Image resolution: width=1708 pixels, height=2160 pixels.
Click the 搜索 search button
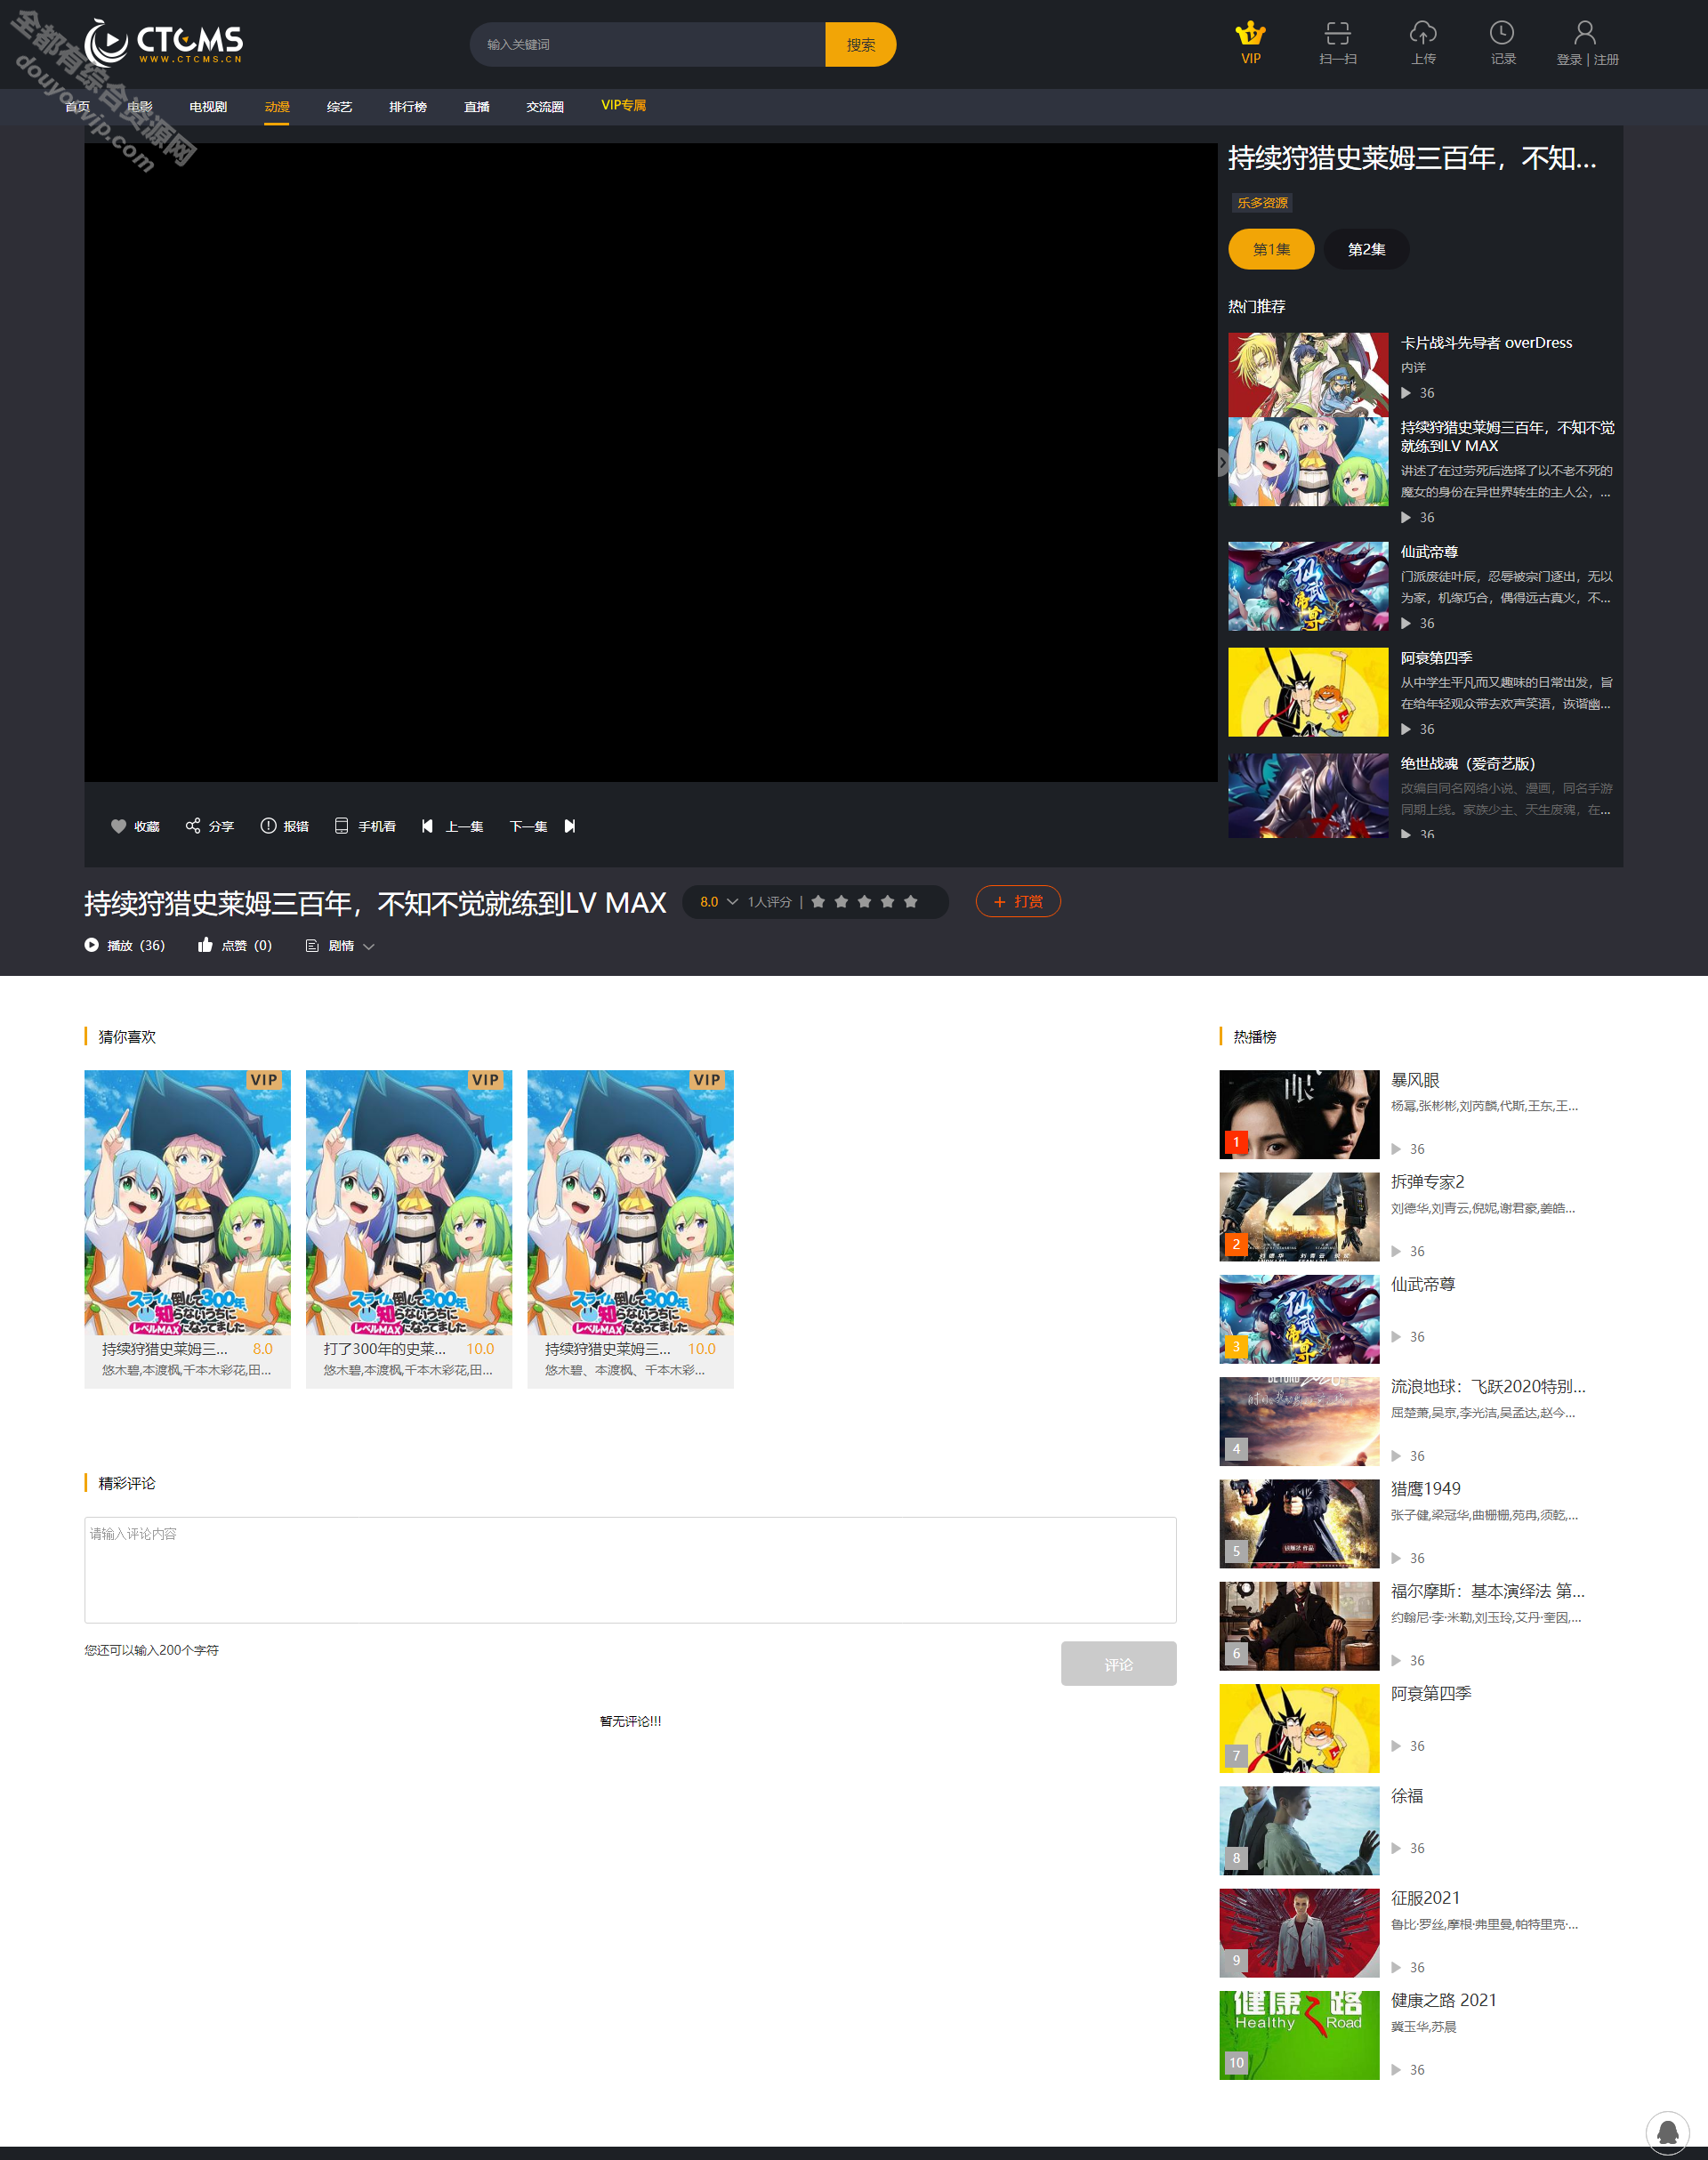(860, 45)
